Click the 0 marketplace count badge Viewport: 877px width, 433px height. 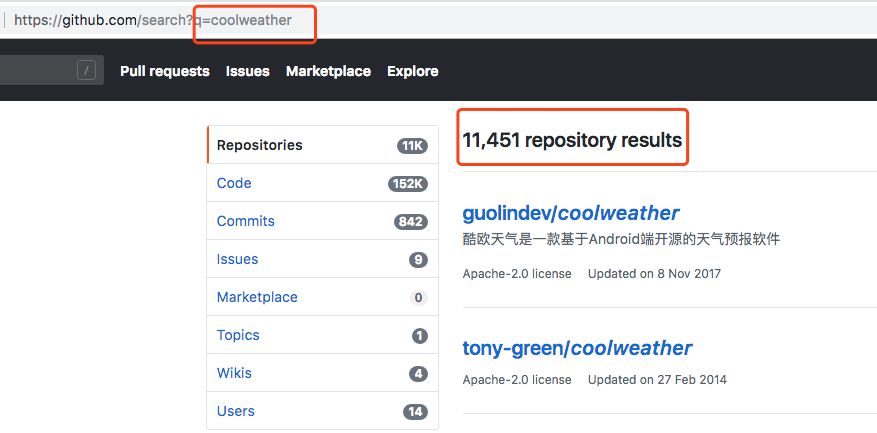[418, 298]
